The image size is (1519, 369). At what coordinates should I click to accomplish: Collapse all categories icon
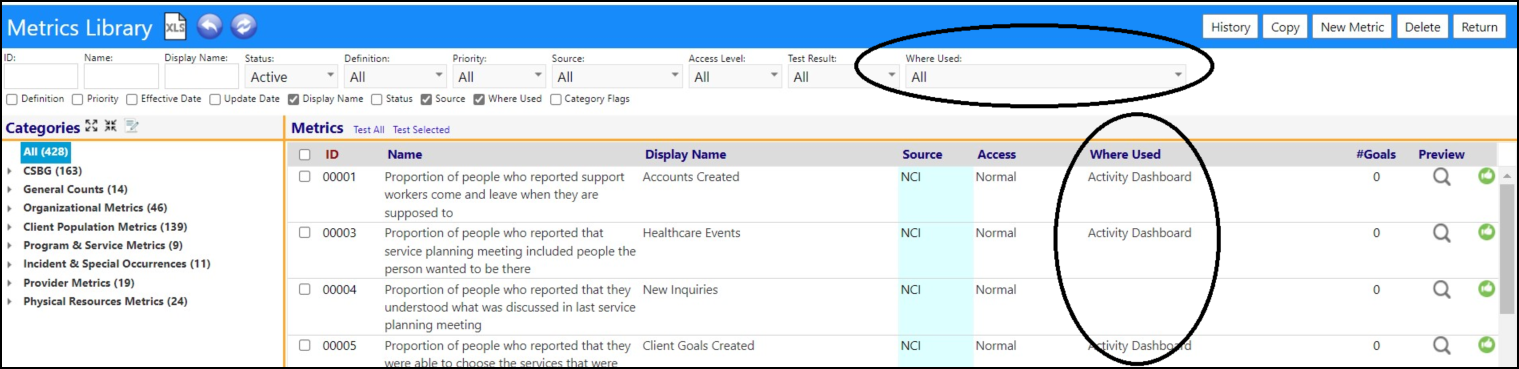111,126
